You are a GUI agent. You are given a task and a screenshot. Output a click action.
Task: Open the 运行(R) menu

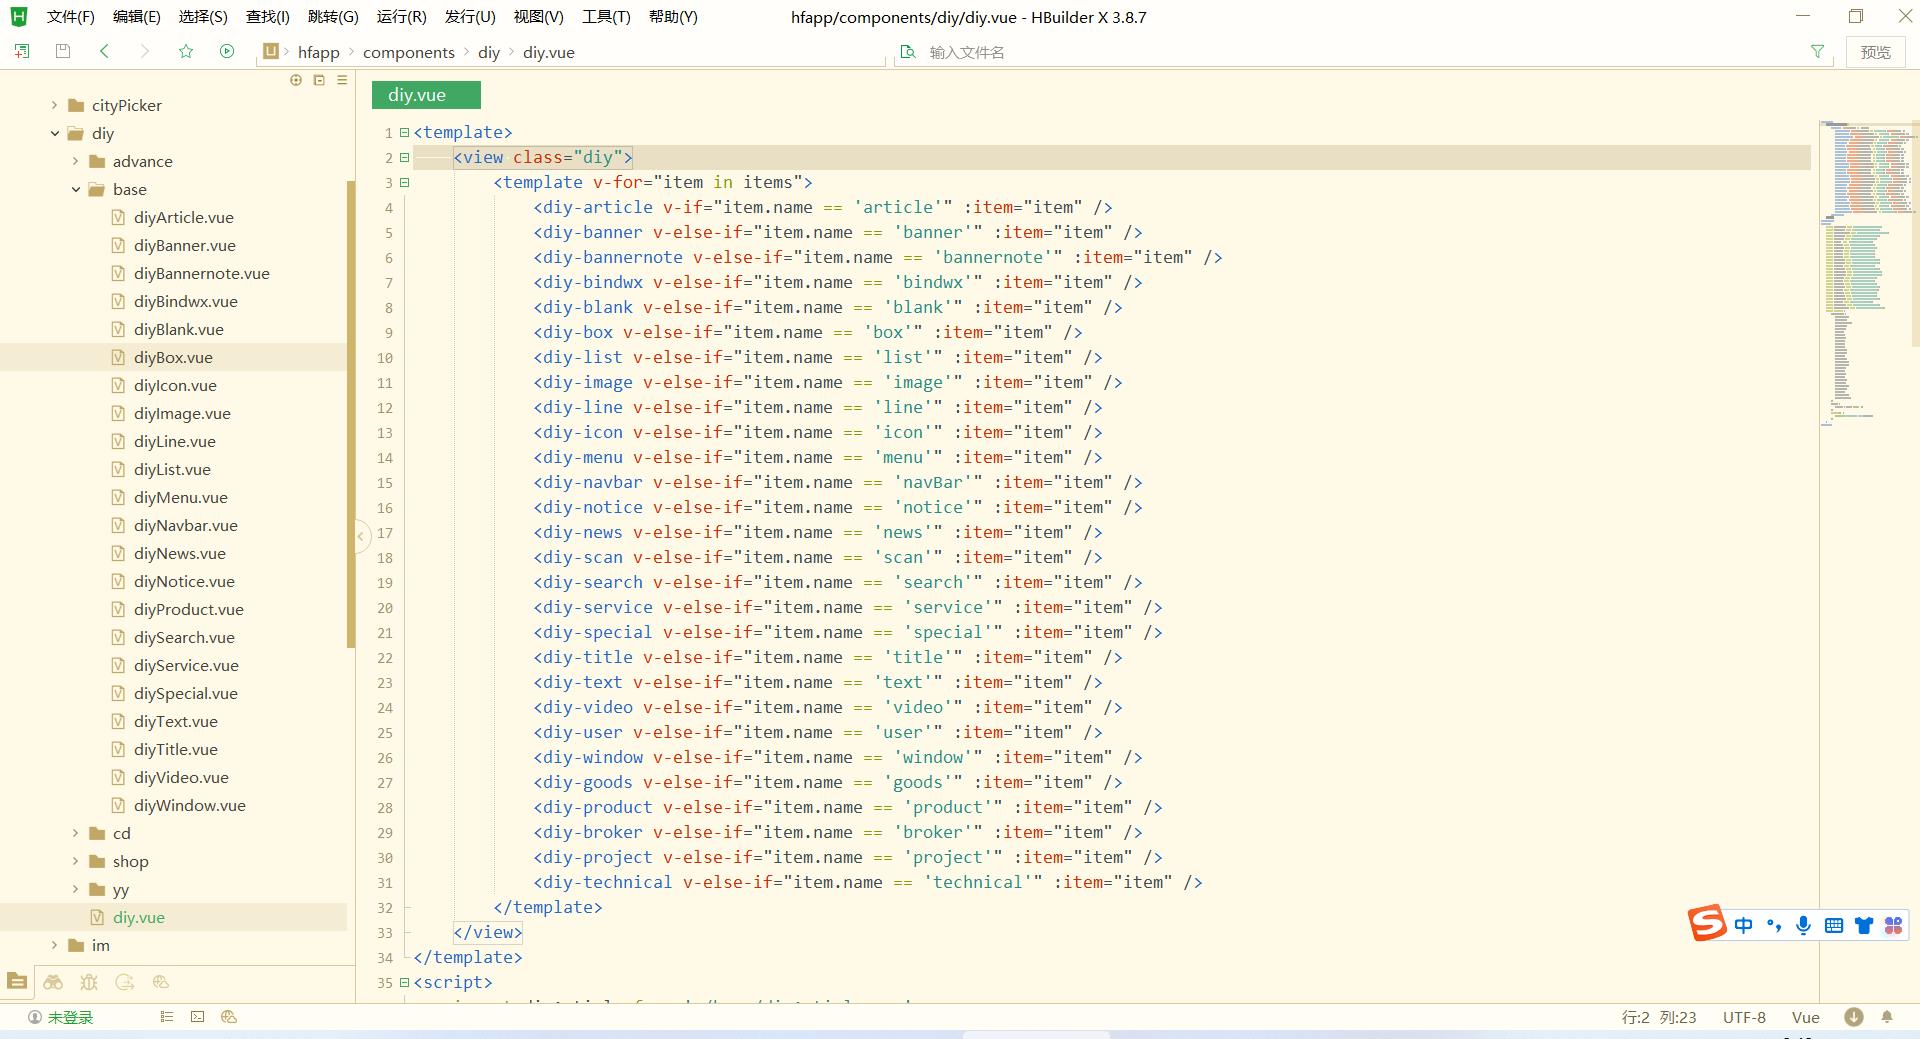point(401,17)
